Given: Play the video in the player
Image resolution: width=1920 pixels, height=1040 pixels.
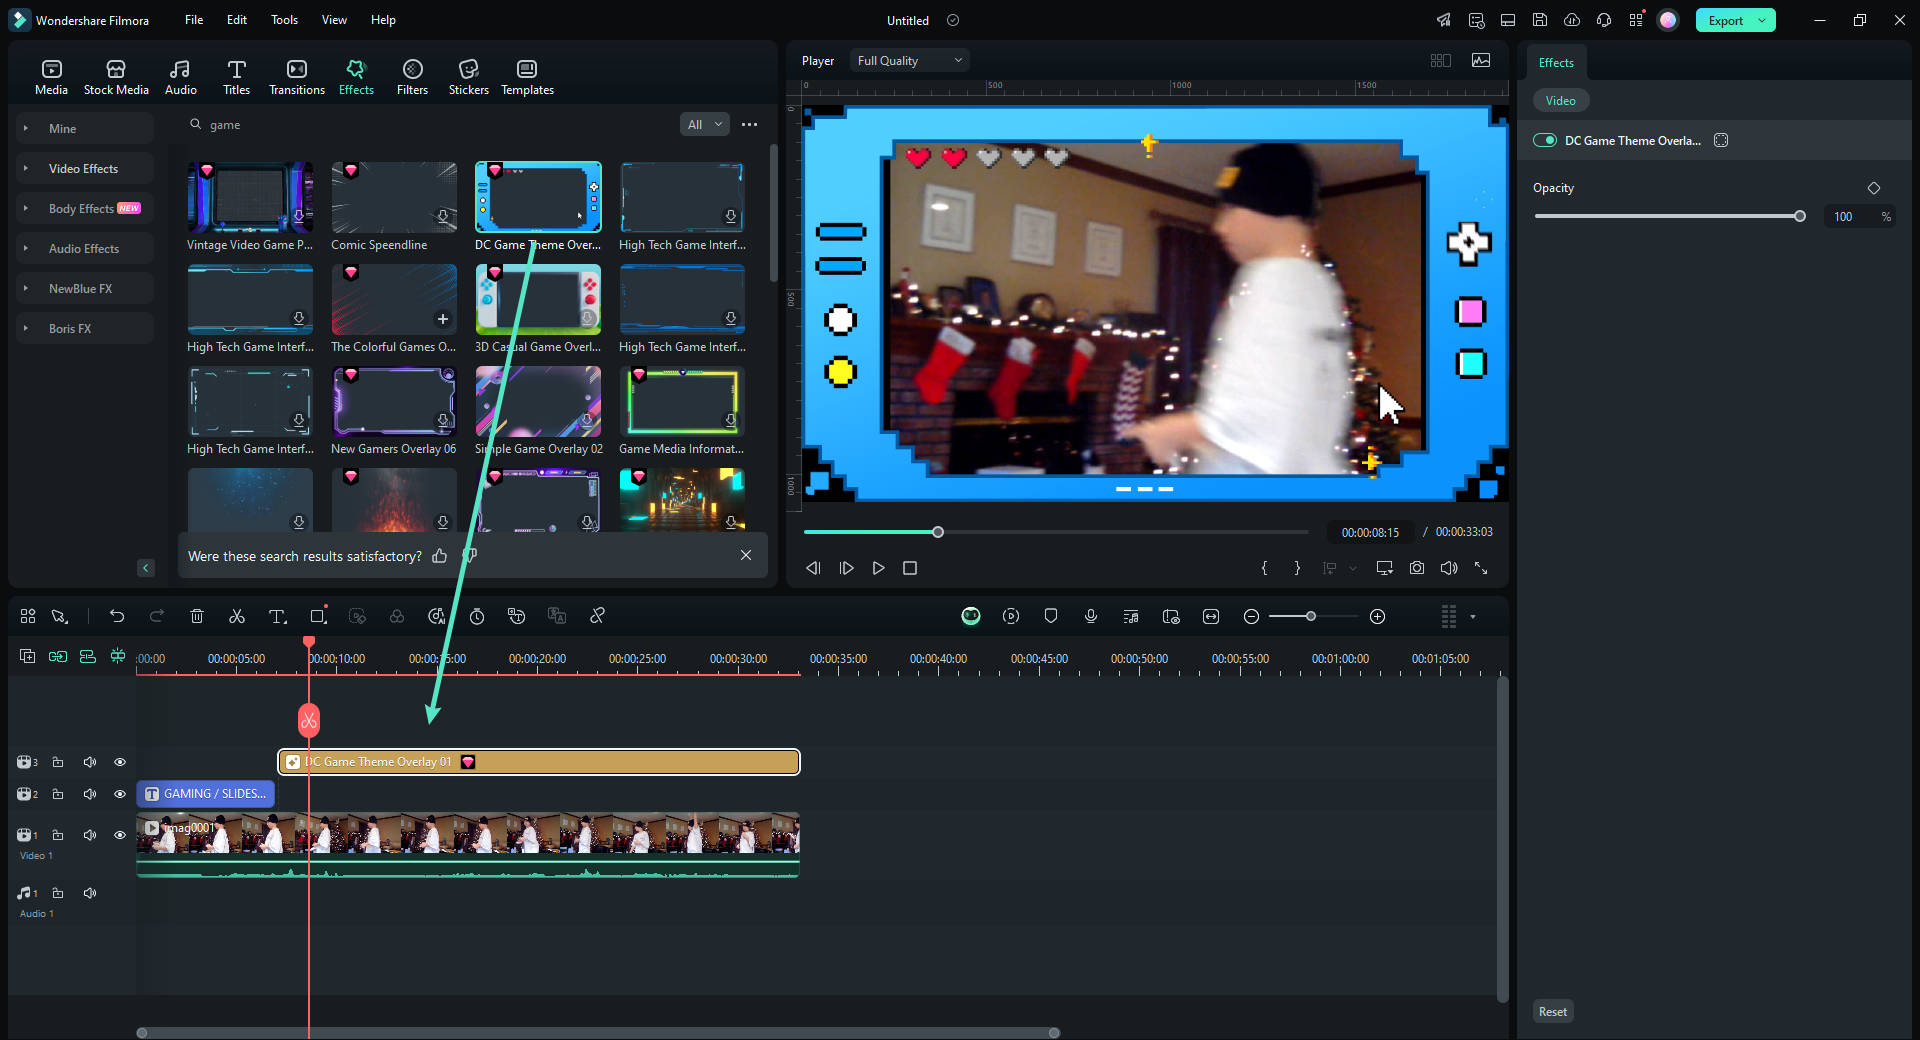Looking at the screenshot, I should pos(878,568).
